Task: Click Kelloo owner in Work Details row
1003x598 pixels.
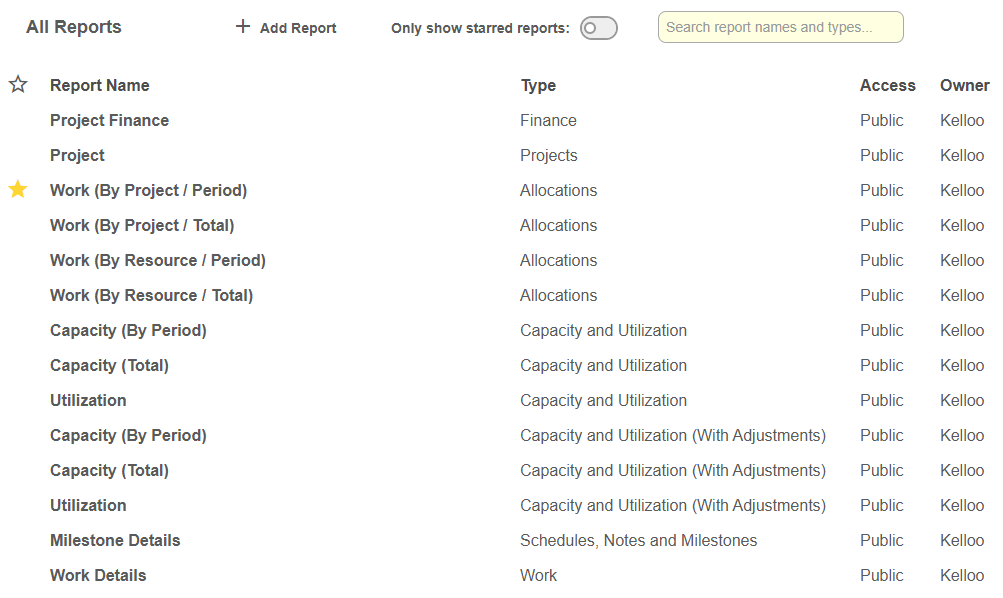Action: click(962, 576)
